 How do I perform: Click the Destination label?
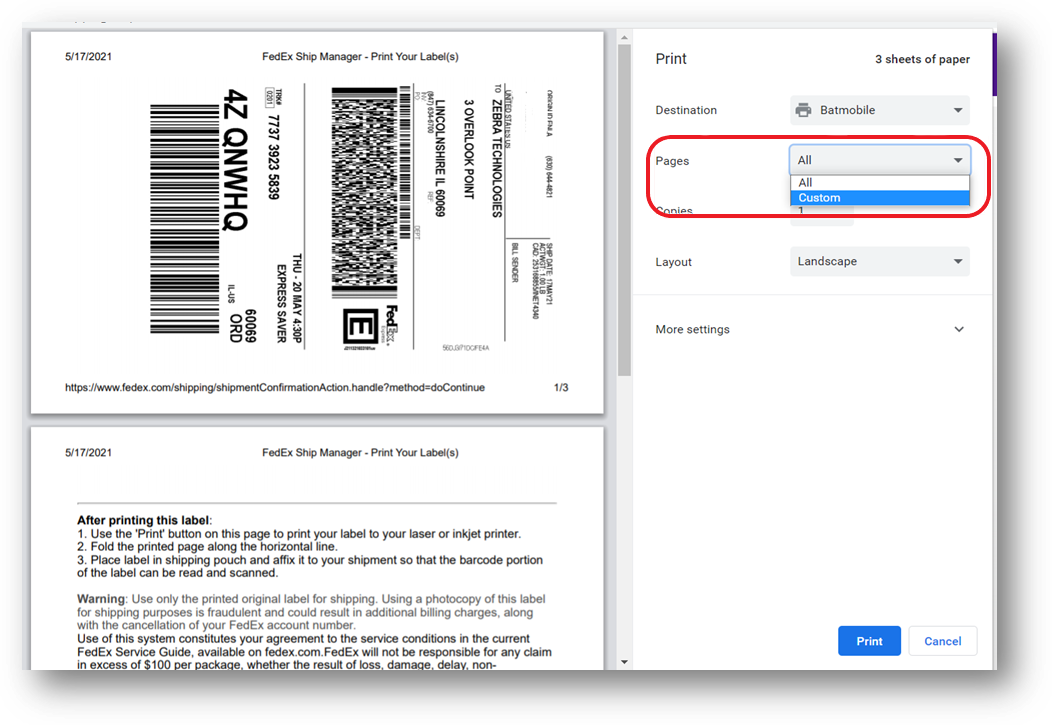pyautogui.click(x=686, y=110)
